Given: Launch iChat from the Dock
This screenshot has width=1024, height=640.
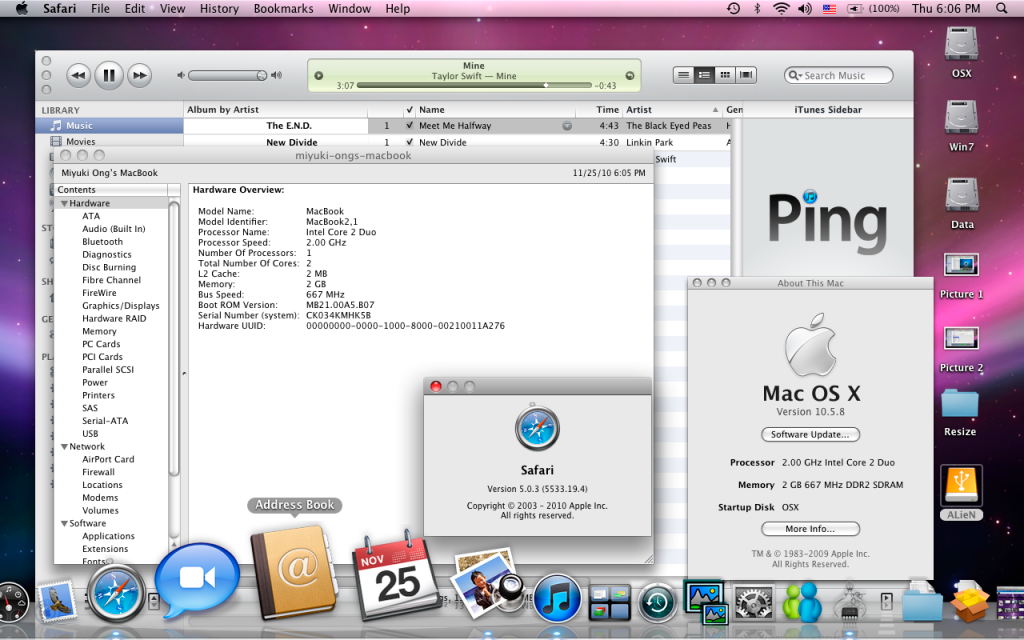Looking at the screenshot, I should click(197, 581).
